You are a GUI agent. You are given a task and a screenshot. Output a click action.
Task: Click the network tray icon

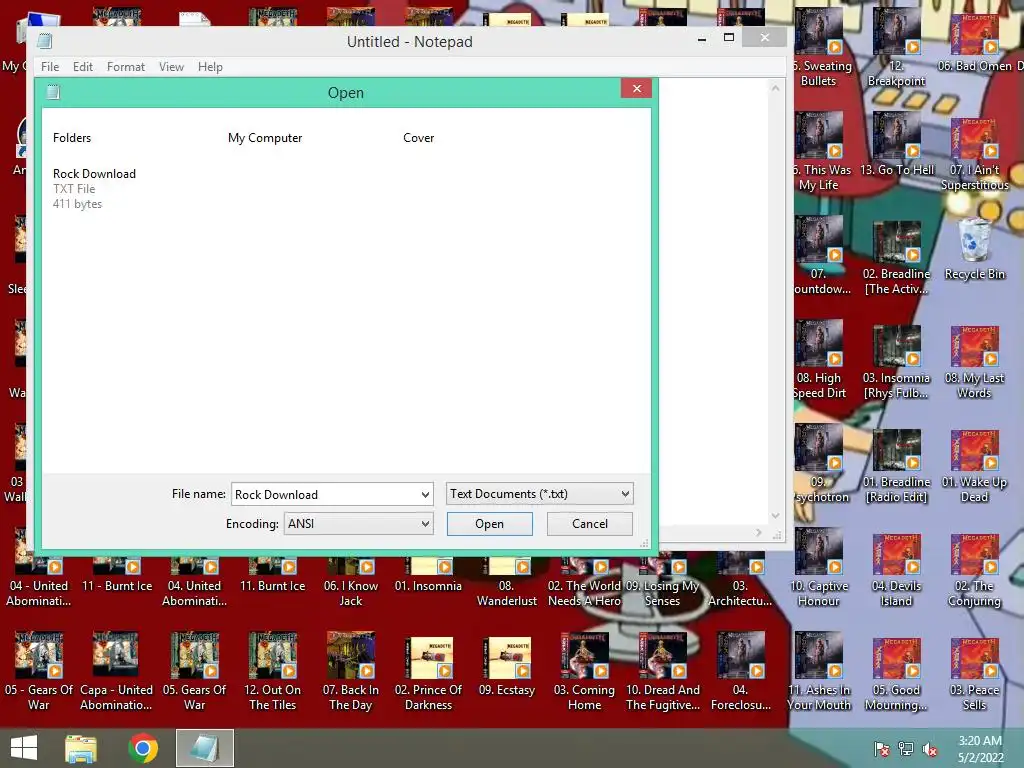906,749
